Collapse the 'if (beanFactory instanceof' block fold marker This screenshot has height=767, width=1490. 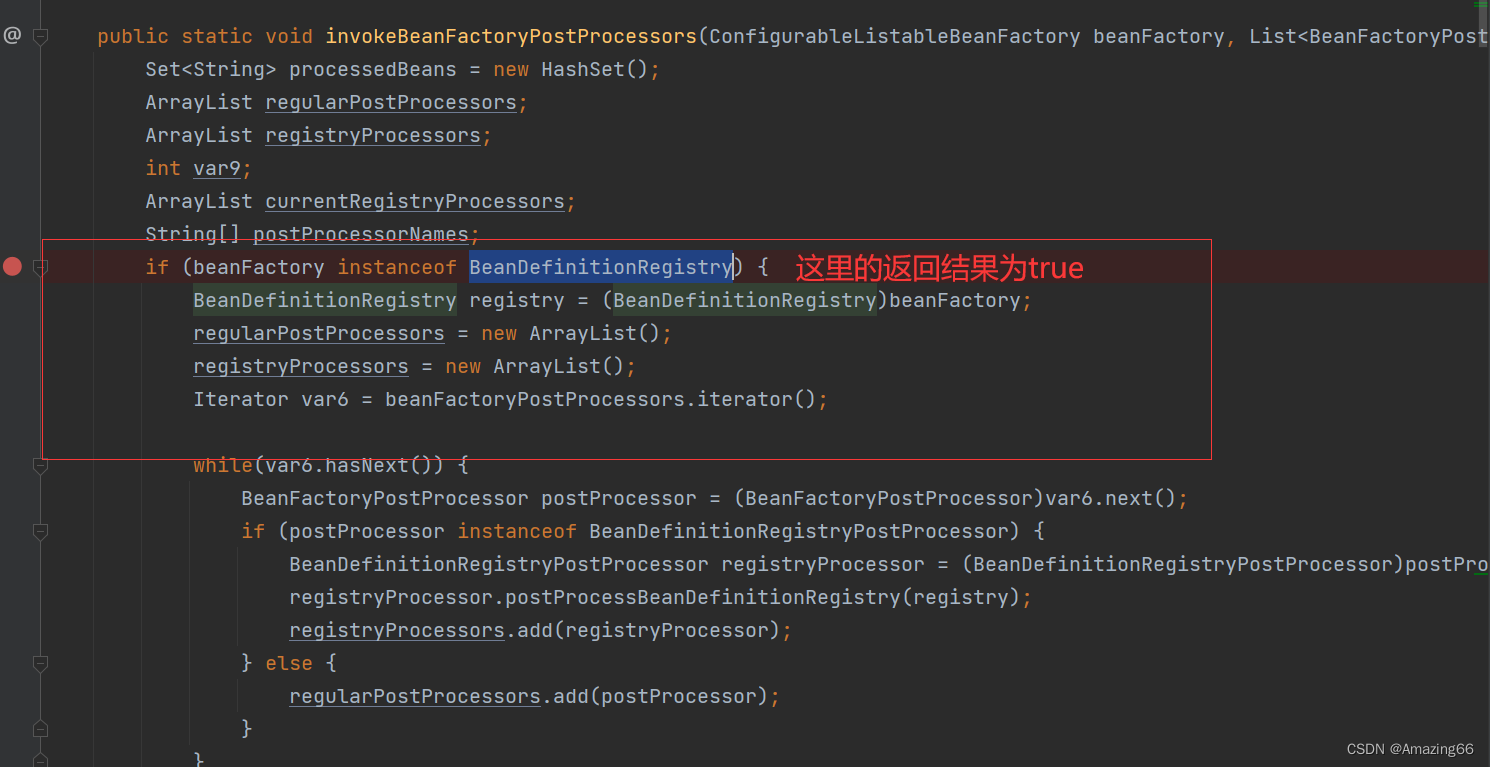click(x=40, y=267)
